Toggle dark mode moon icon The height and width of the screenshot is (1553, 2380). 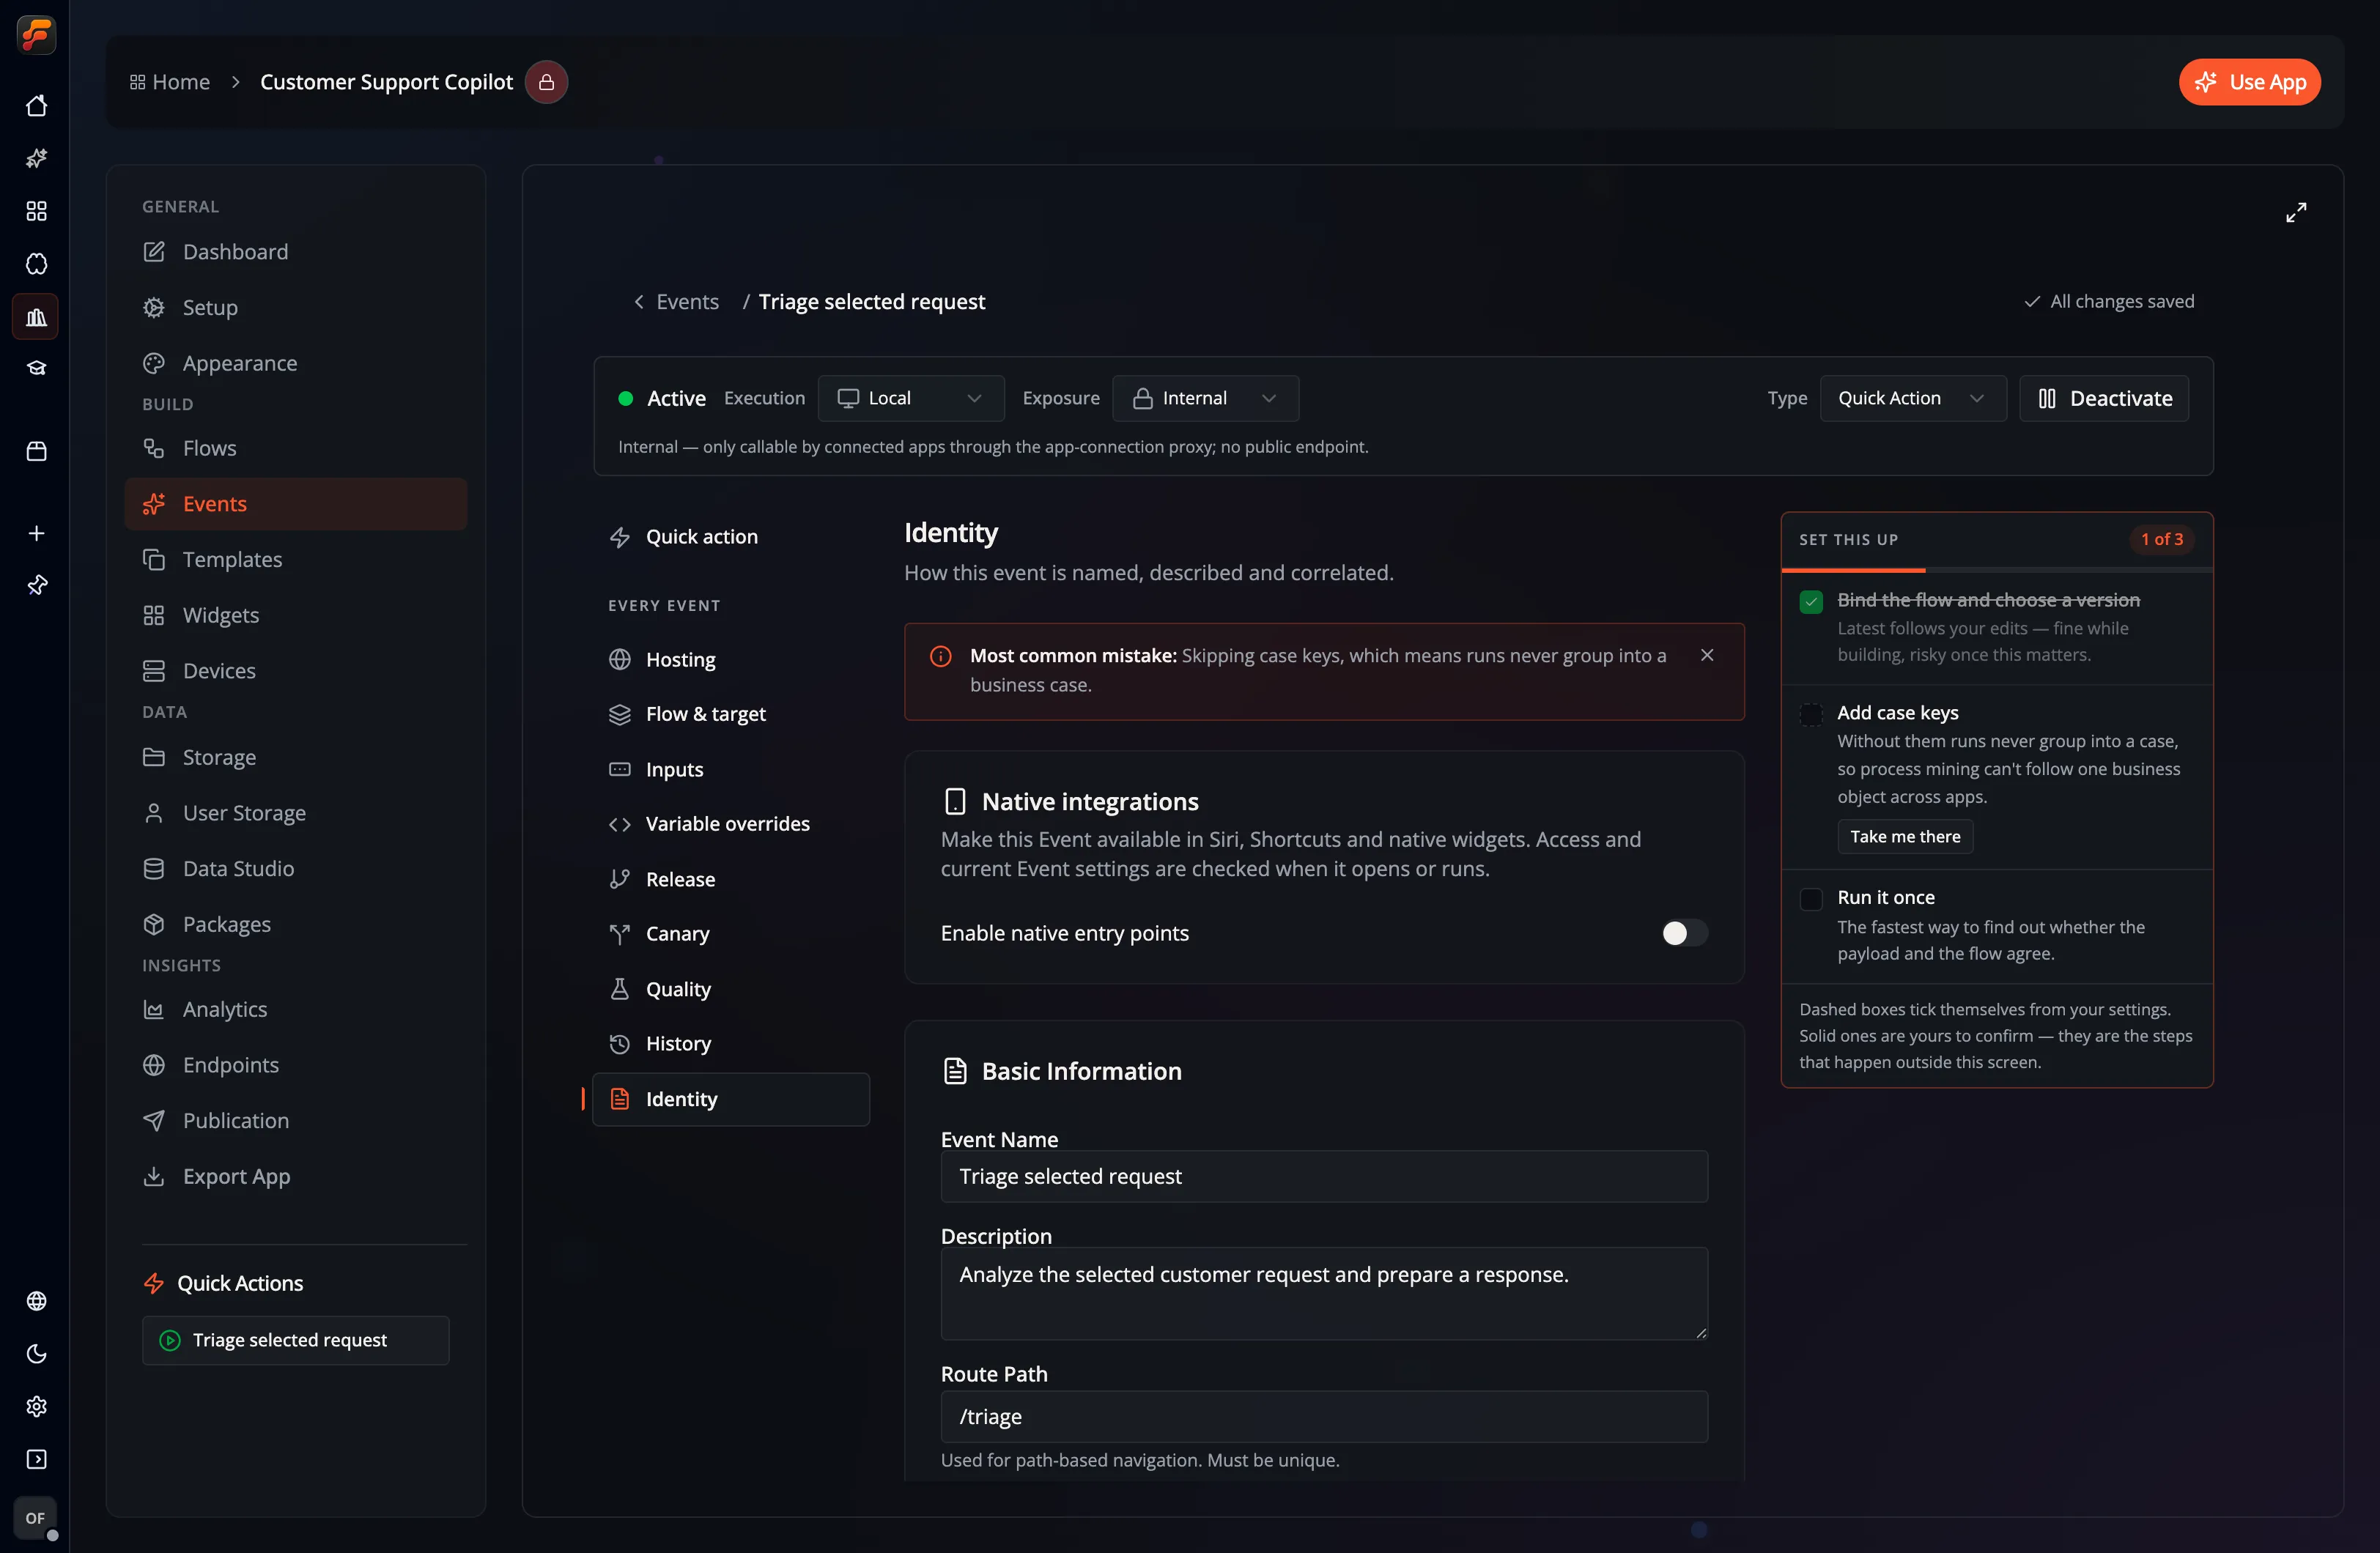click(x=36, y=1354)
